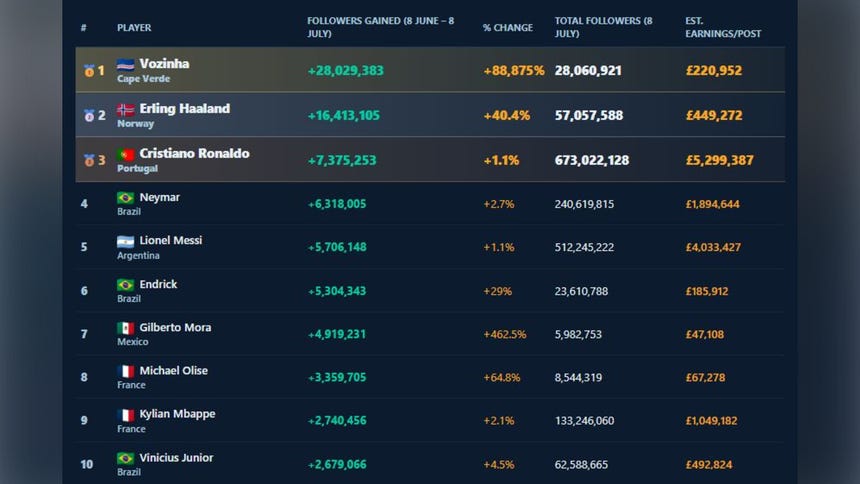
Task: Click Haaland's earnings value £449,272
Action: click(x=714, y=115)
